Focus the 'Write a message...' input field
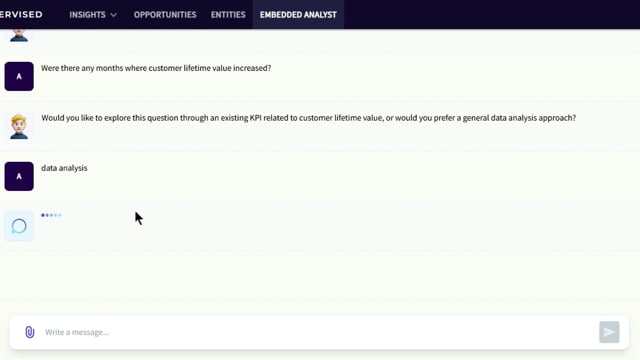640x360 pixels. click(x=318, y=332)
